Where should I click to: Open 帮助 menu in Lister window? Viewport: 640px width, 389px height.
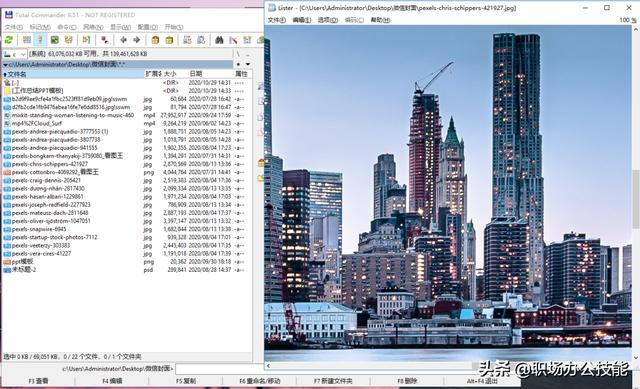click(380, 20)
